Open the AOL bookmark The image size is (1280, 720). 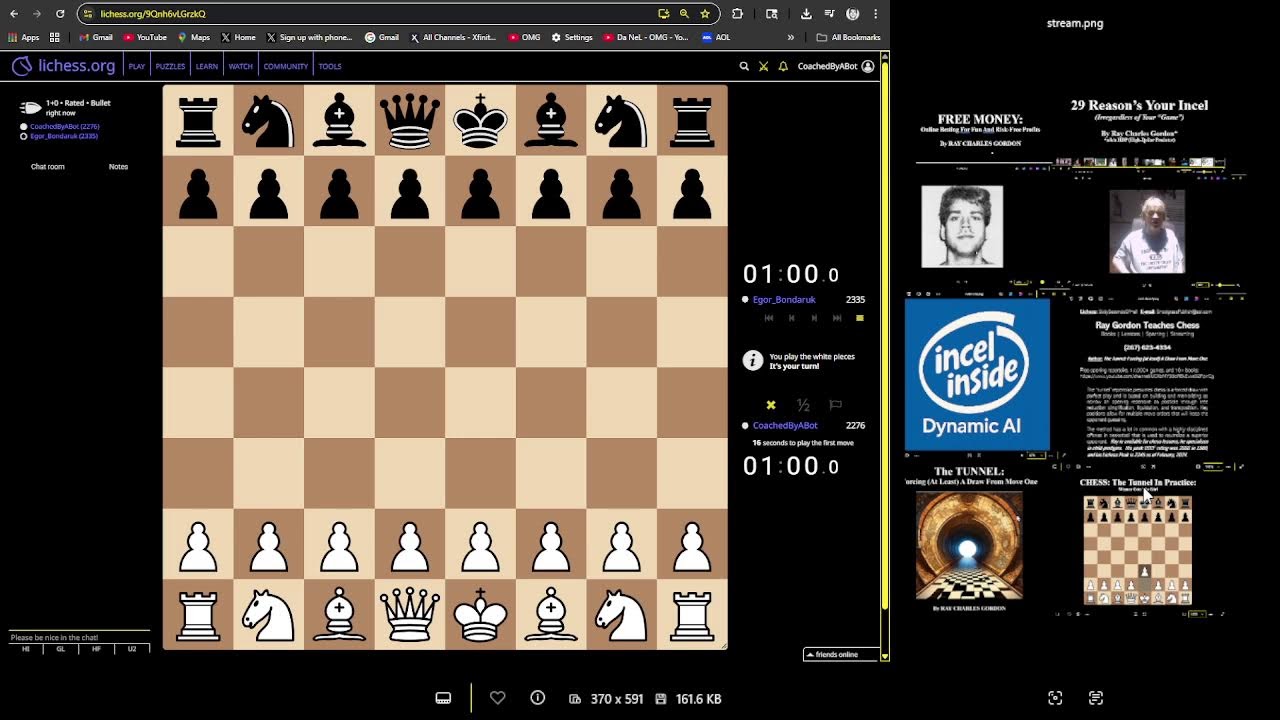716,37
